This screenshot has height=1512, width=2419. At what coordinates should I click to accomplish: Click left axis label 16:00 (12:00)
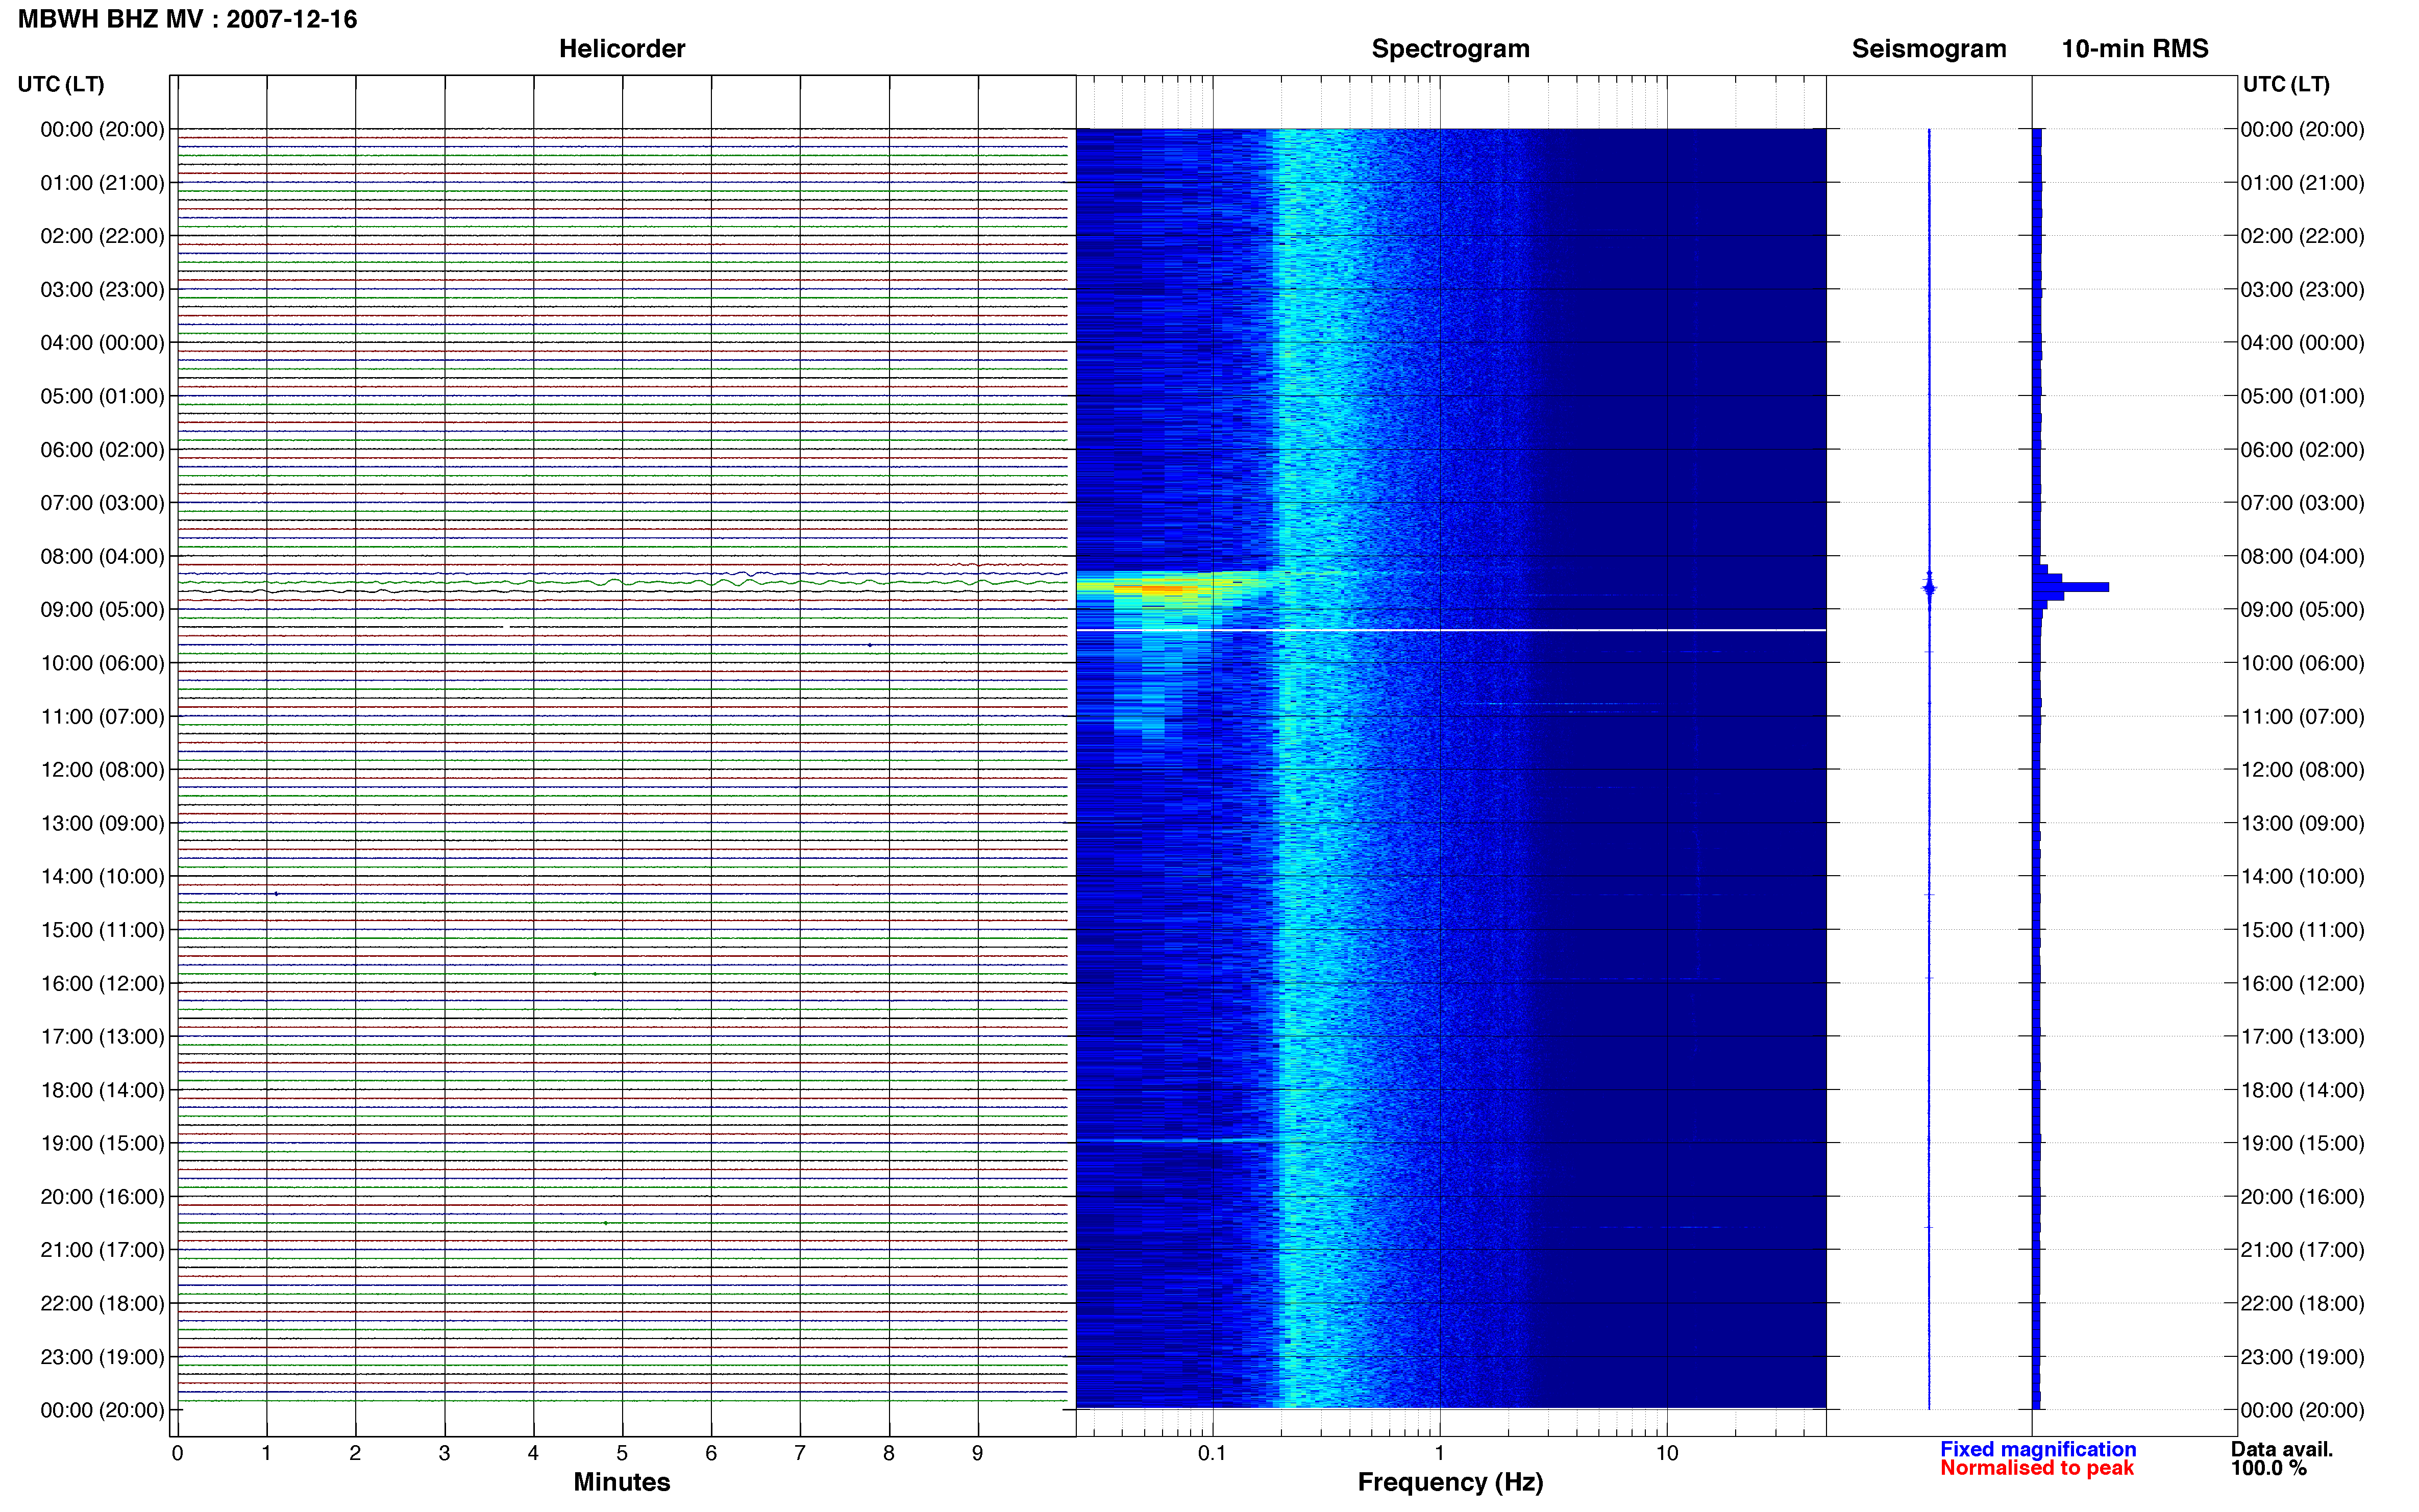(102, 984)
